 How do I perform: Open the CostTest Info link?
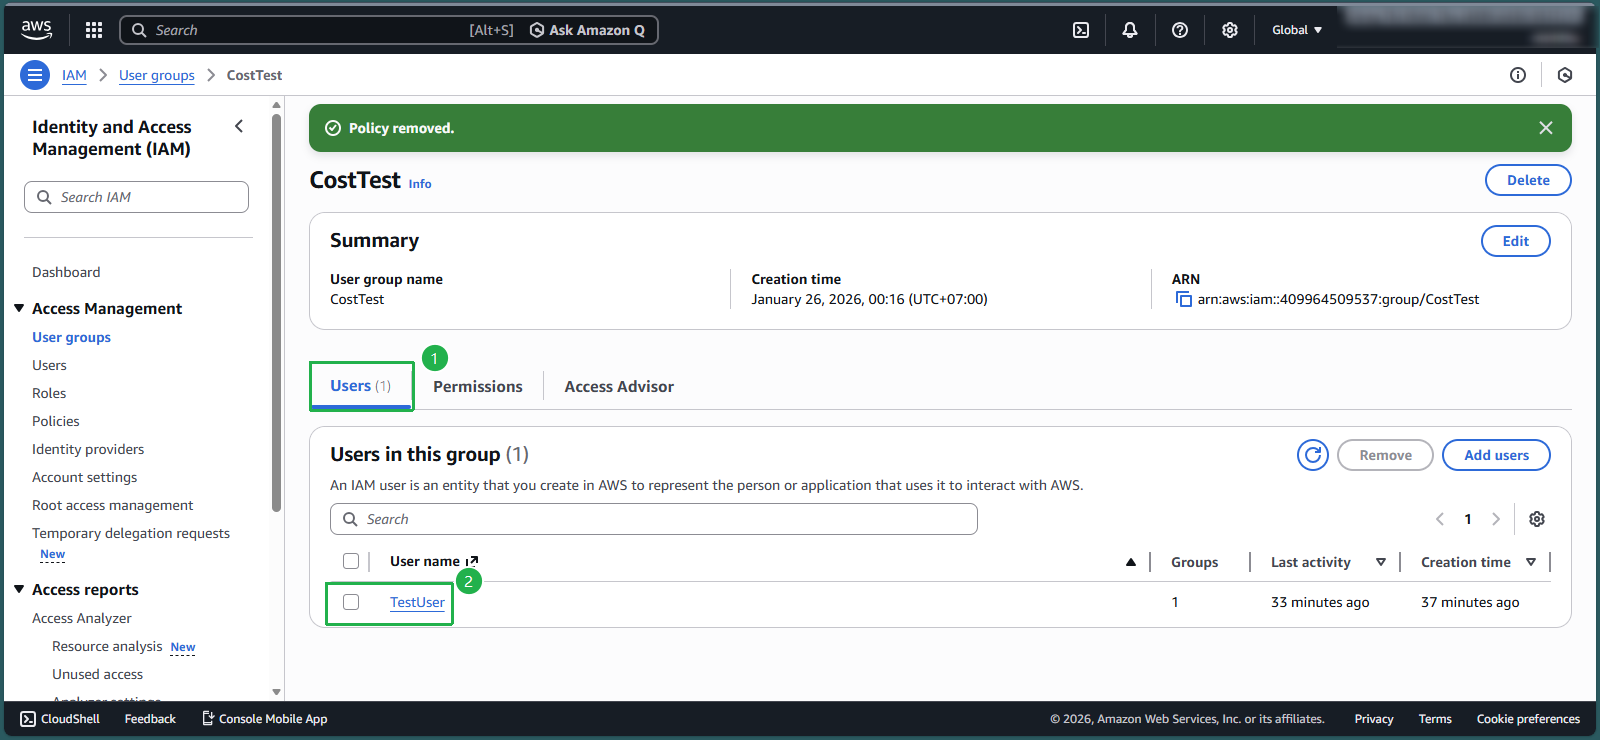coord(420,184)
